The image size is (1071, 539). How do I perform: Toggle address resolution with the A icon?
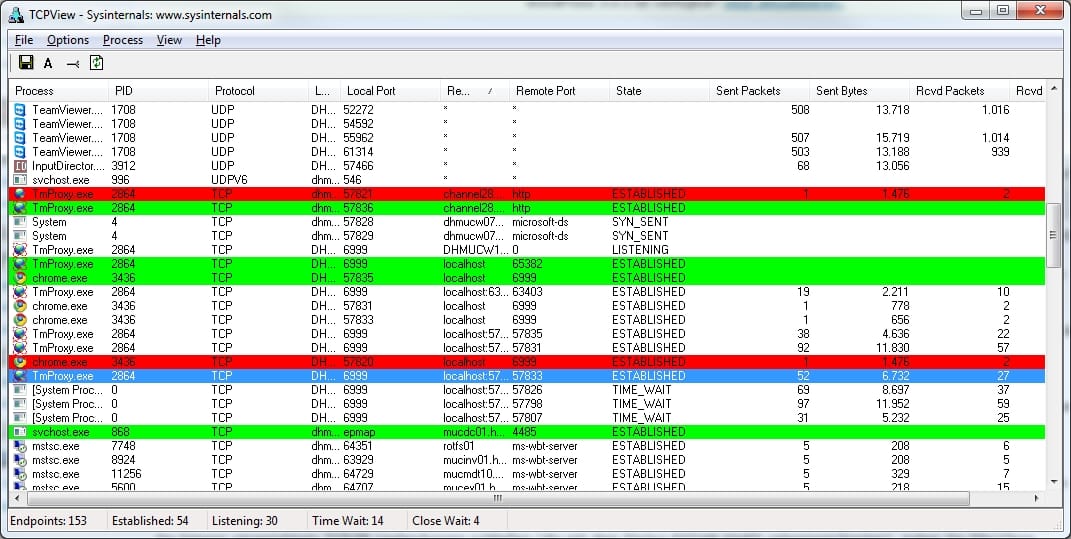[48, 64]
